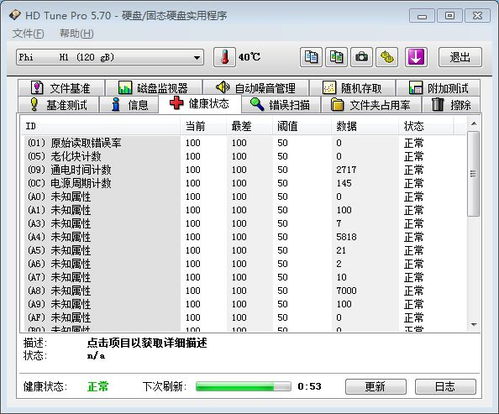Image resolution: width=499 pixels, height=414 pixels.
Task: Switch to the 信息 tab
Action: tap(129, 105)
